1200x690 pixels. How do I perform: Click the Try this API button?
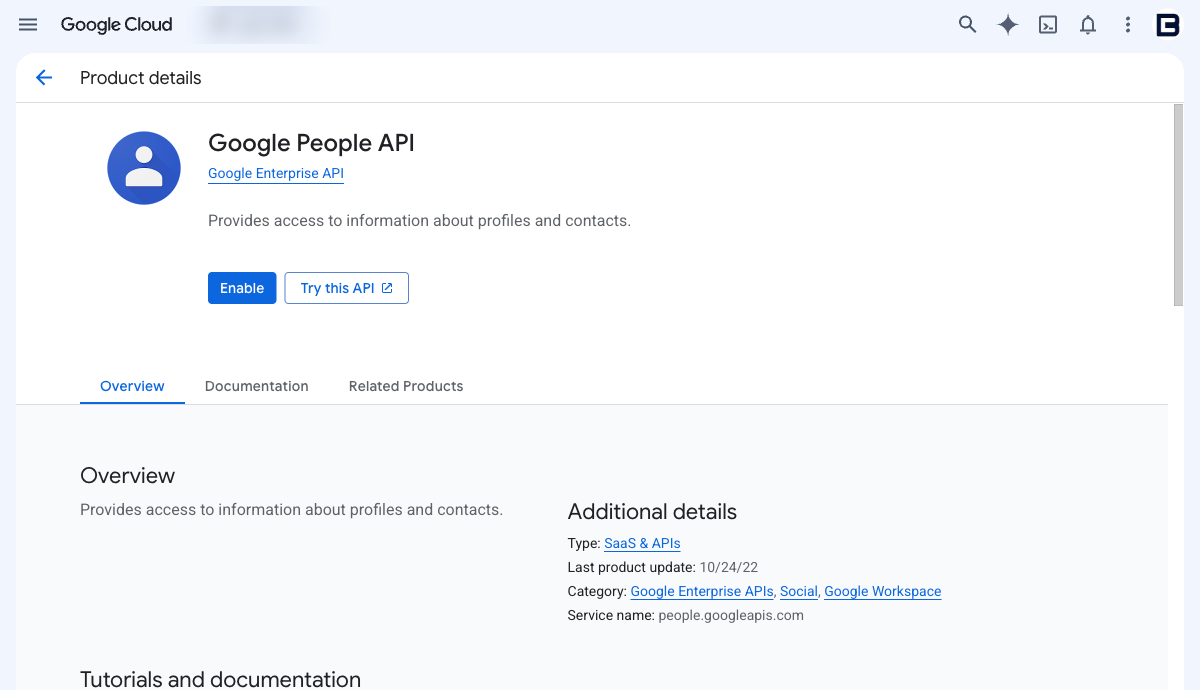pyautogui.click(x=346, y=288)
